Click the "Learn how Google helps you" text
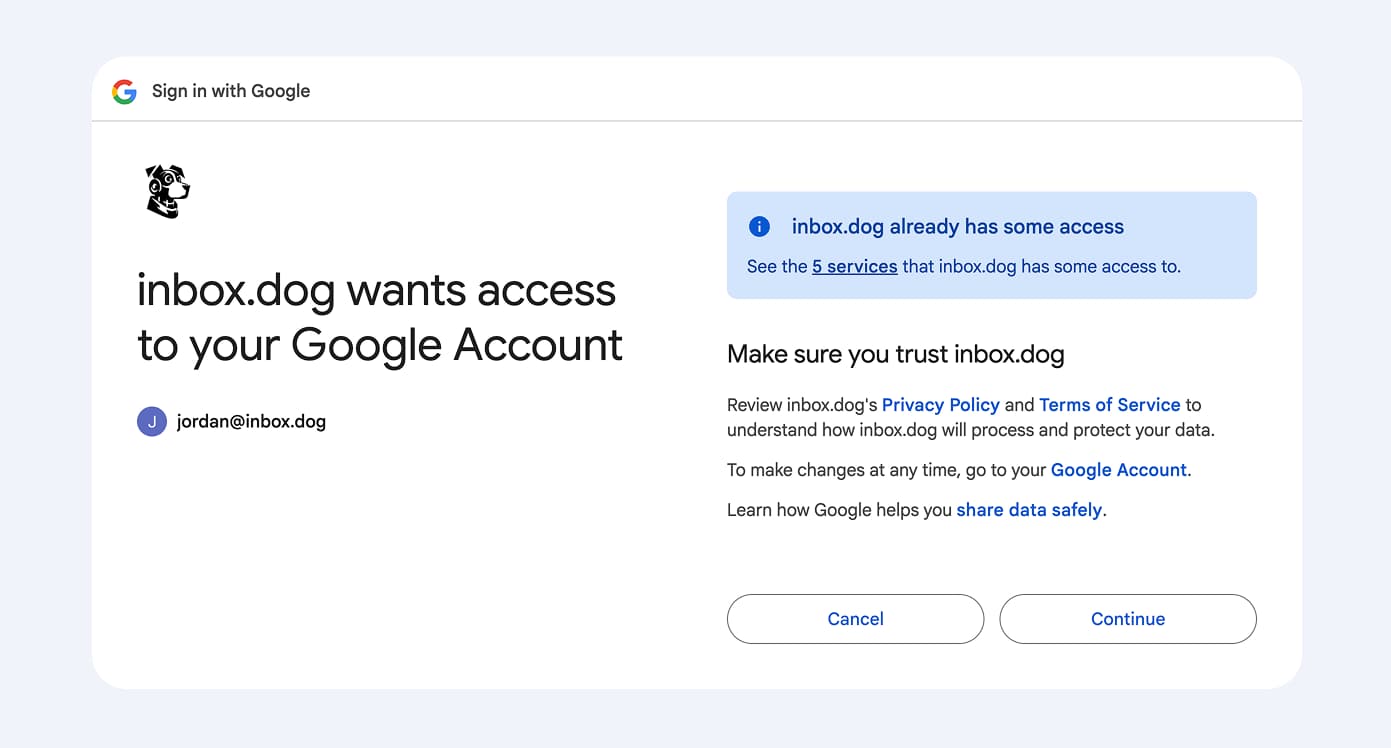Viewport: 1391px width, 748px height. (x=839, y=510)
